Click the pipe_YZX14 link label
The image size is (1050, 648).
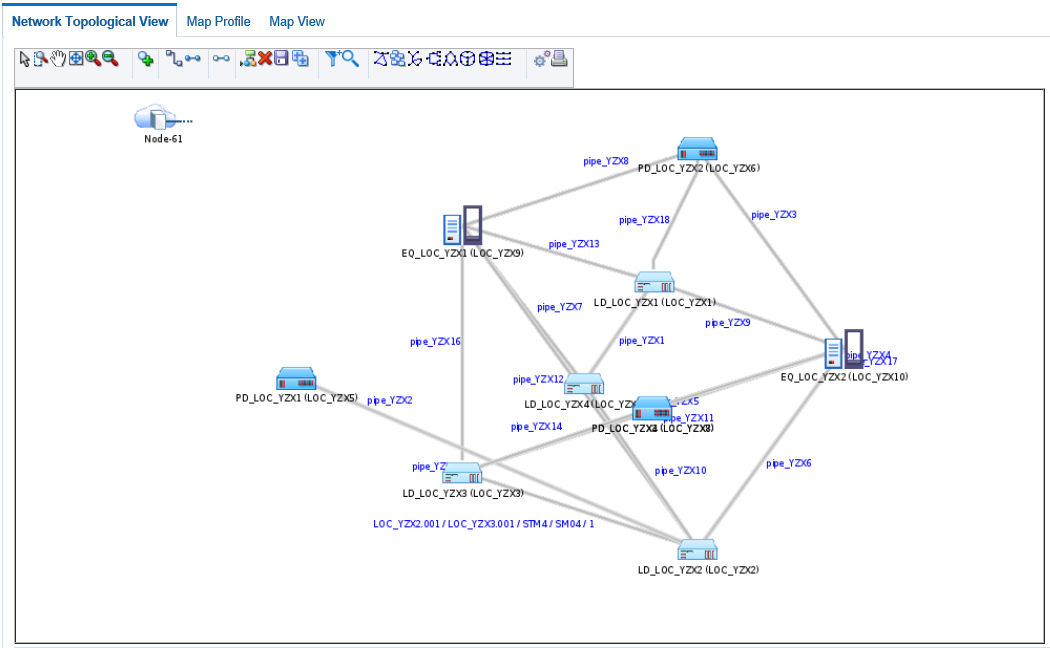tap(536, 426)
